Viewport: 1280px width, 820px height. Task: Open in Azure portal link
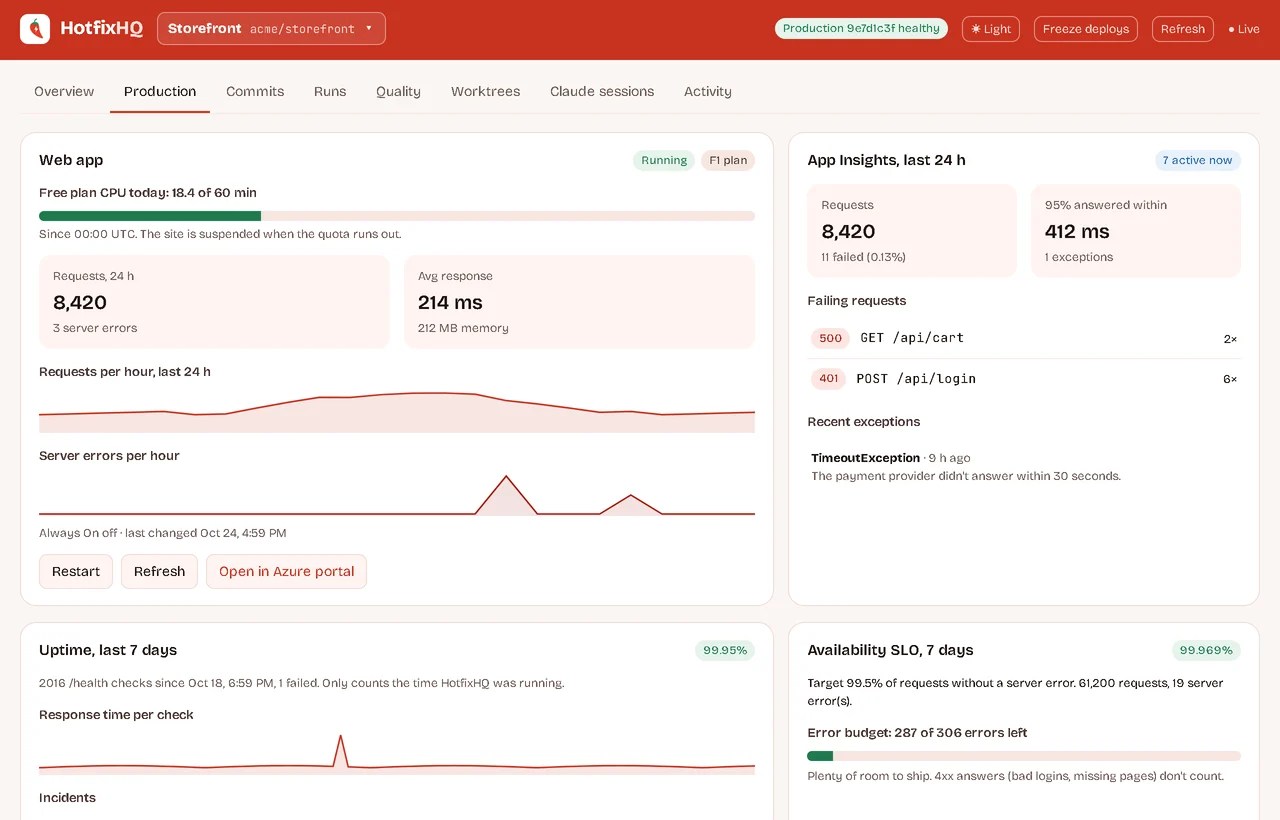[x=287, y=571]
